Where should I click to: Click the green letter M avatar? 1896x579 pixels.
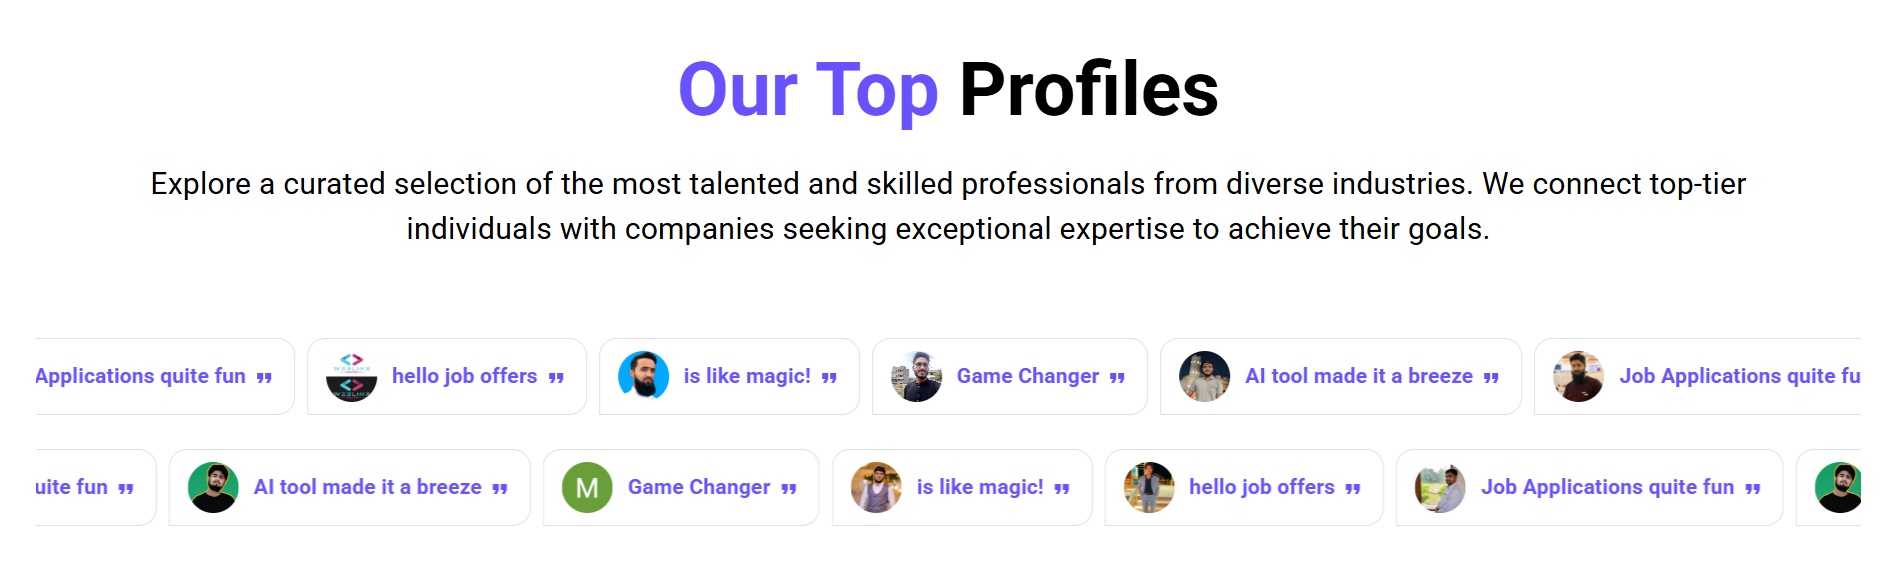587,487
